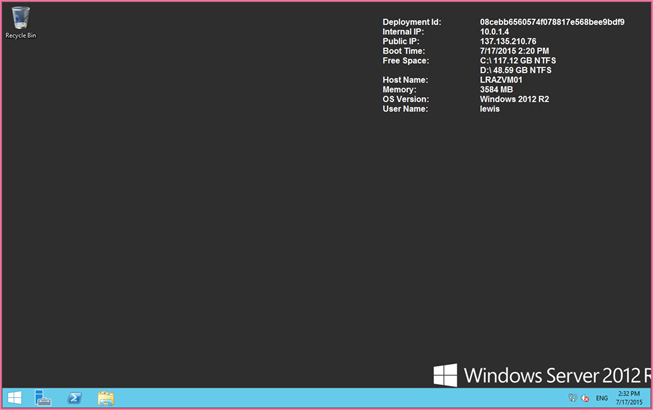The height and width of the screenshot is (410, 653).
Task: Open File Explorer from the taskbar
Action: tap(106, 398)
